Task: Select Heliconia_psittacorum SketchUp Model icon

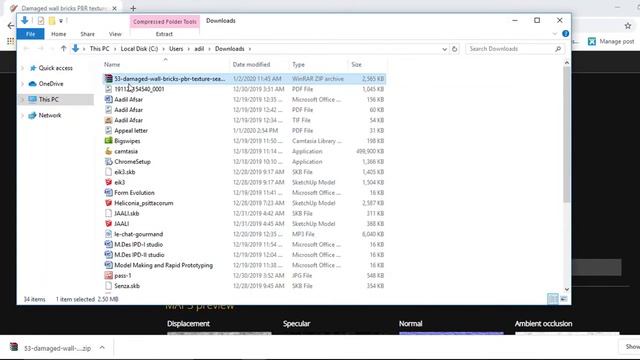Action: (108, 203)
